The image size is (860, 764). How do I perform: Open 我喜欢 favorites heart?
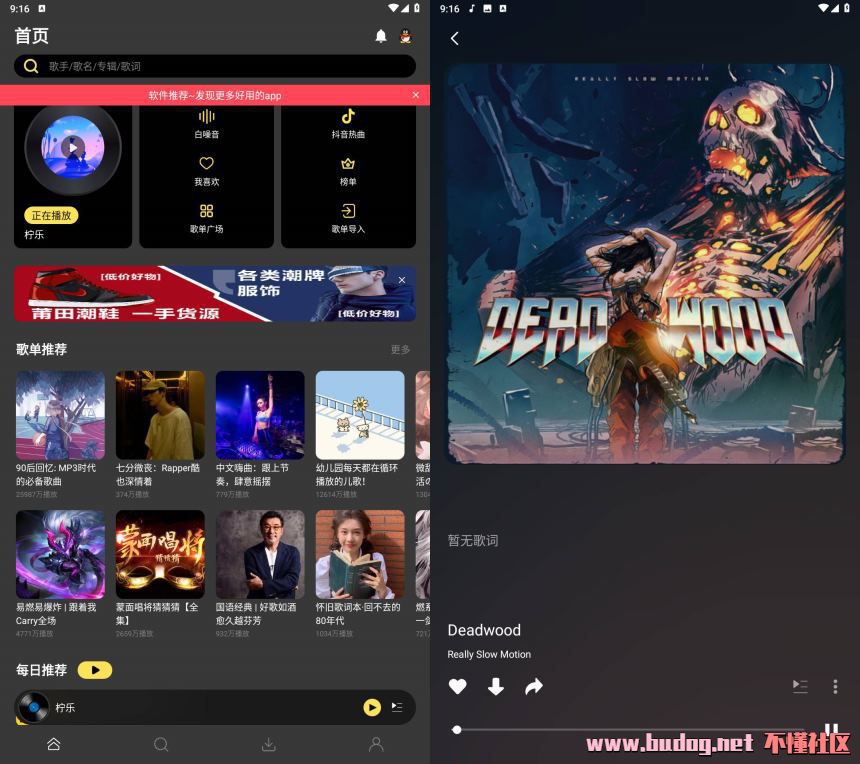tap(206, 171)
